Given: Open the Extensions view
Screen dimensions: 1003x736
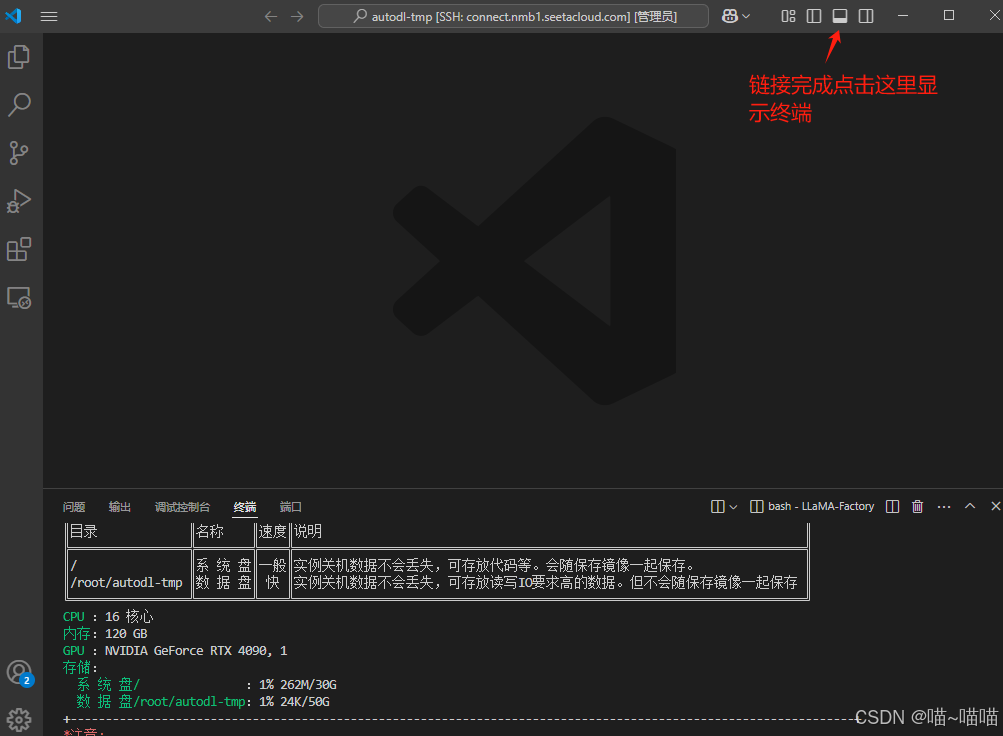Looking at the screenshot, I should click(x=19, y=249).
